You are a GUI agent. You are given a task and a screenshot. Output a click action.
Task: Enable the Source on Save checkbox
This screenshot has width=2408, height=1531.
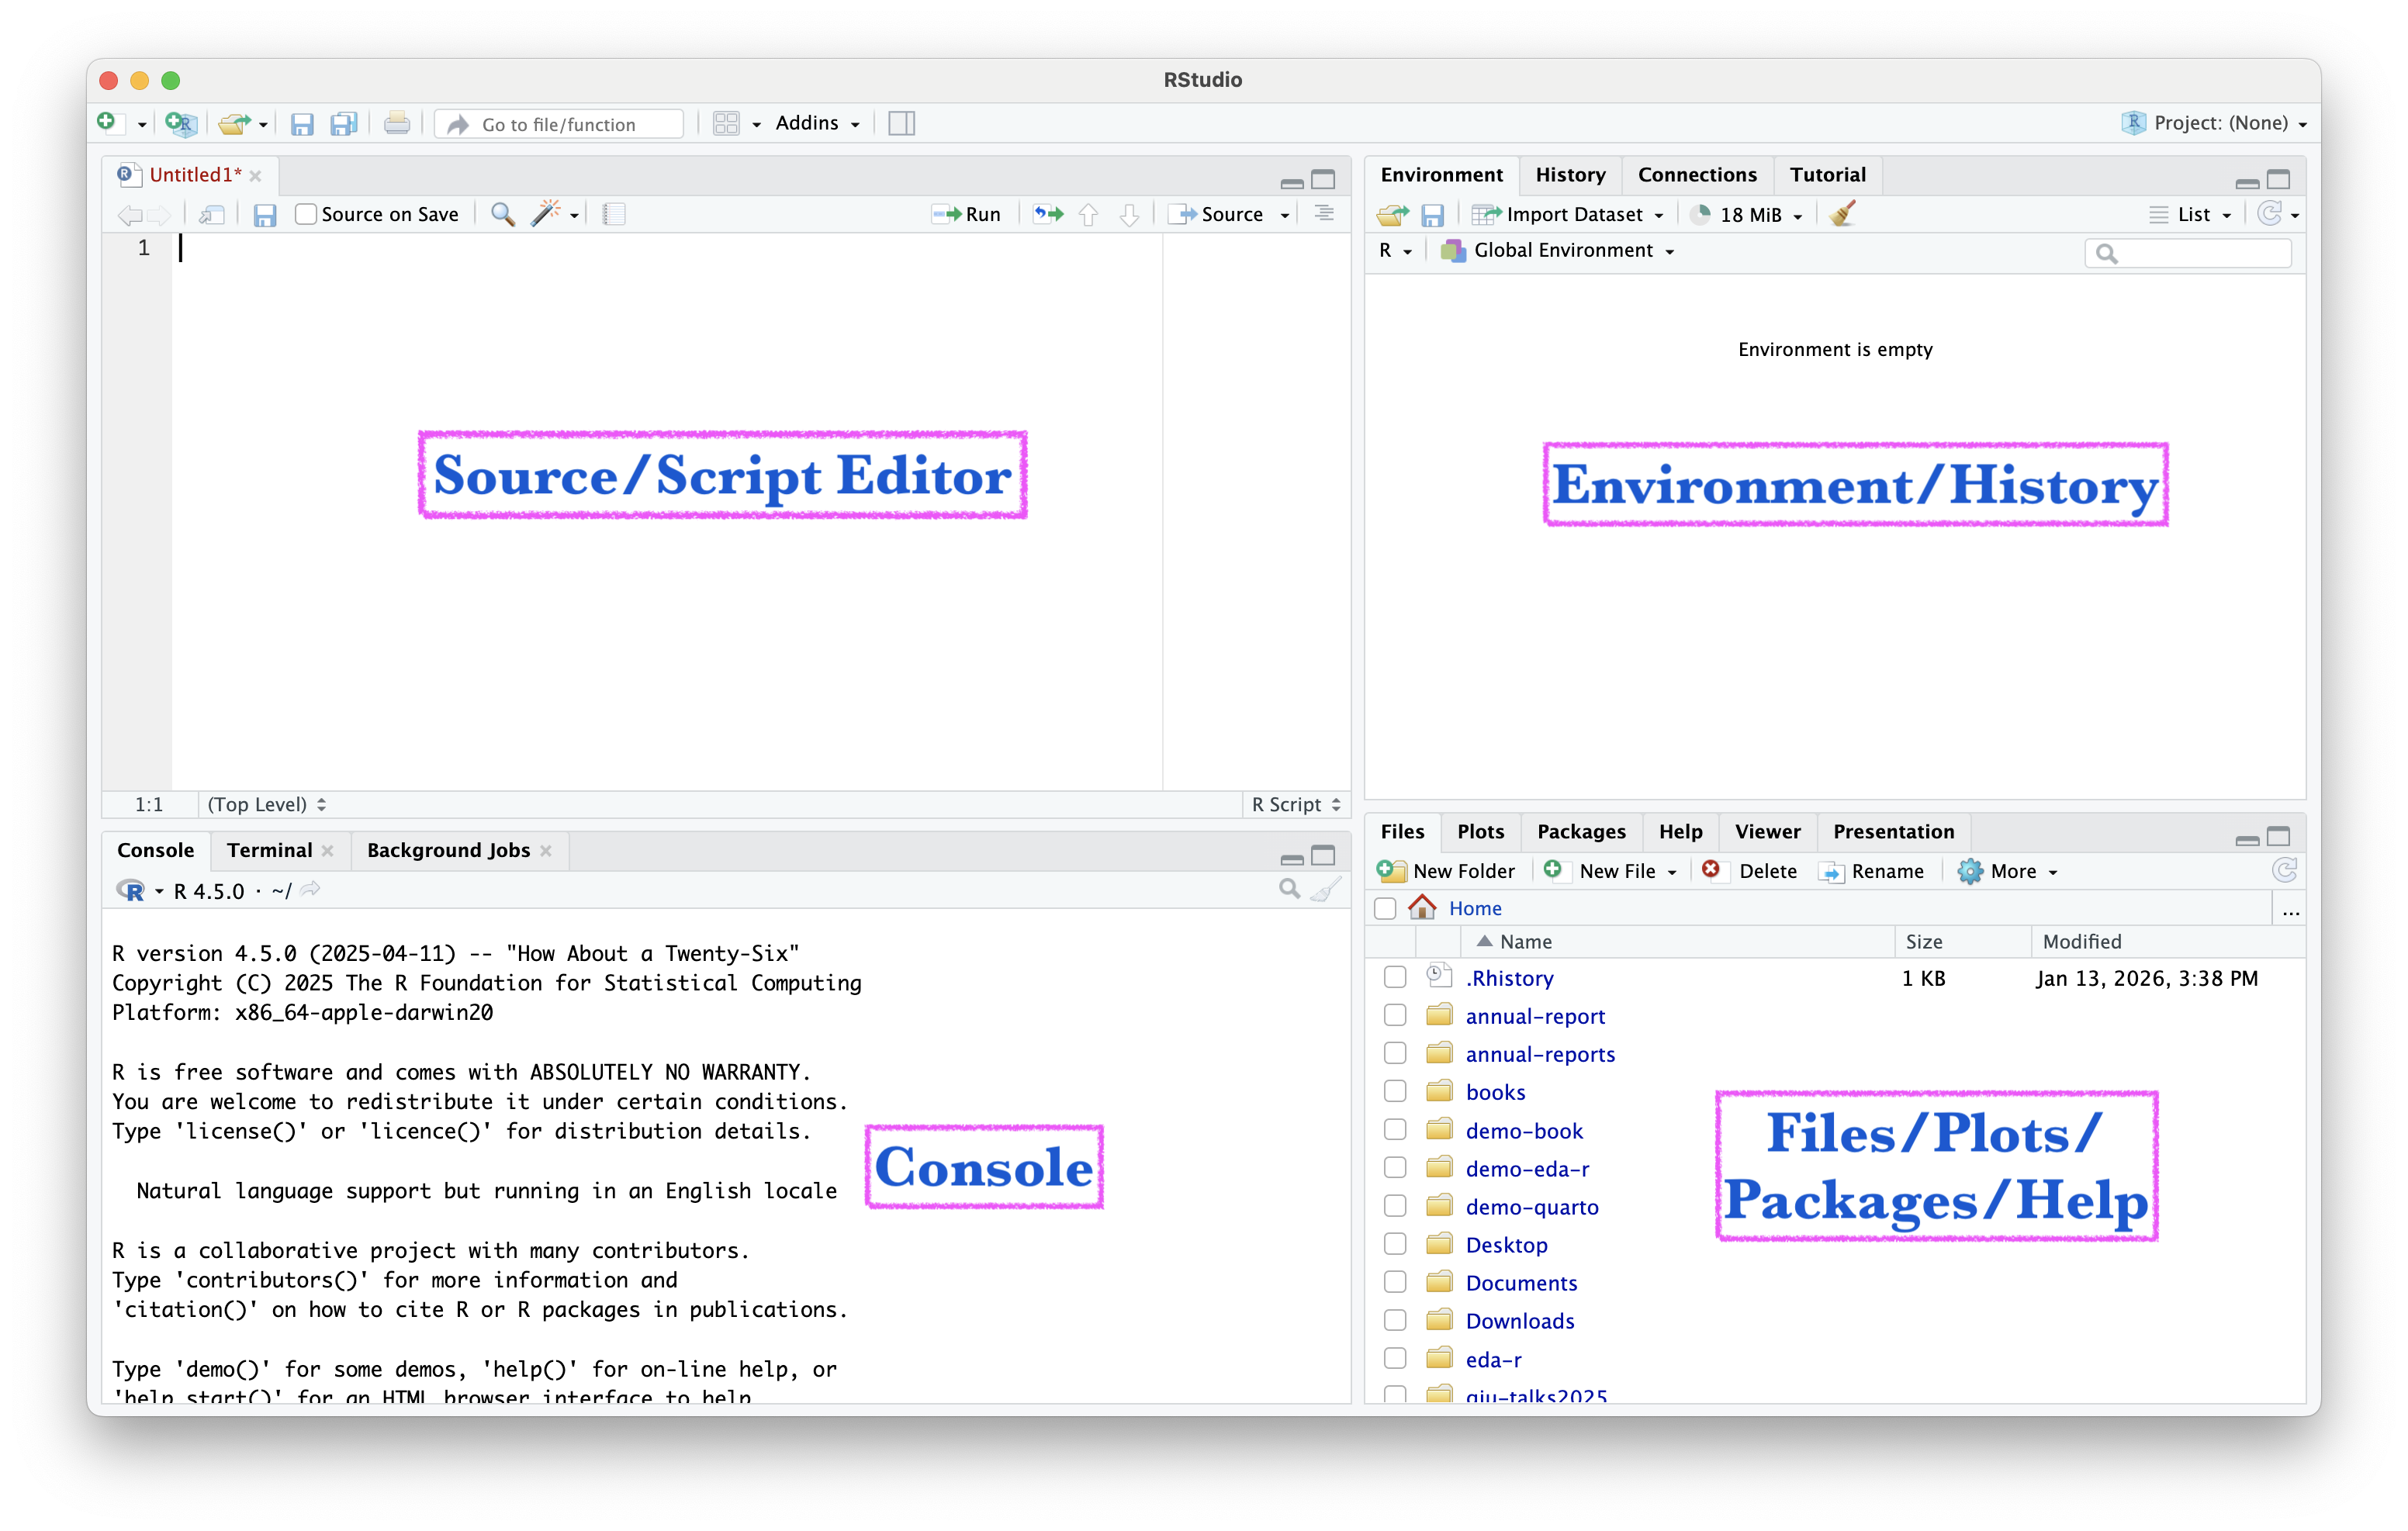(x=307, y=214)
